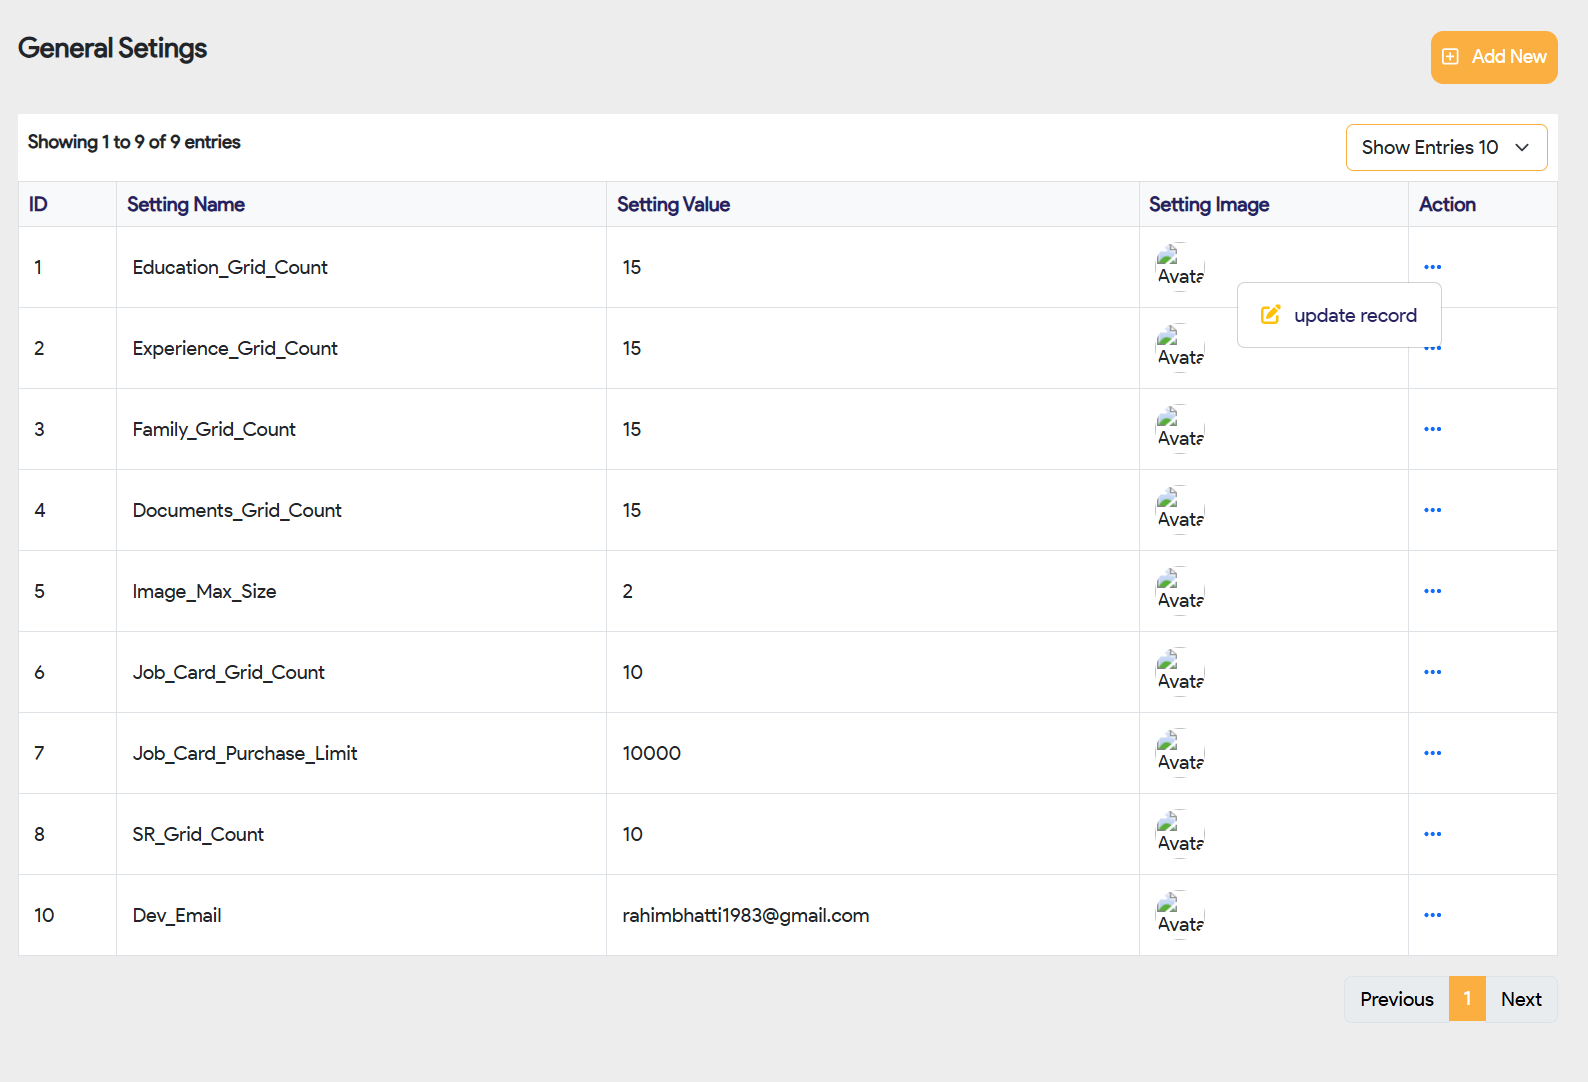Open action menu for Education_Grid_Count row
The image size is (1588, 1082).
(1432, 267)
